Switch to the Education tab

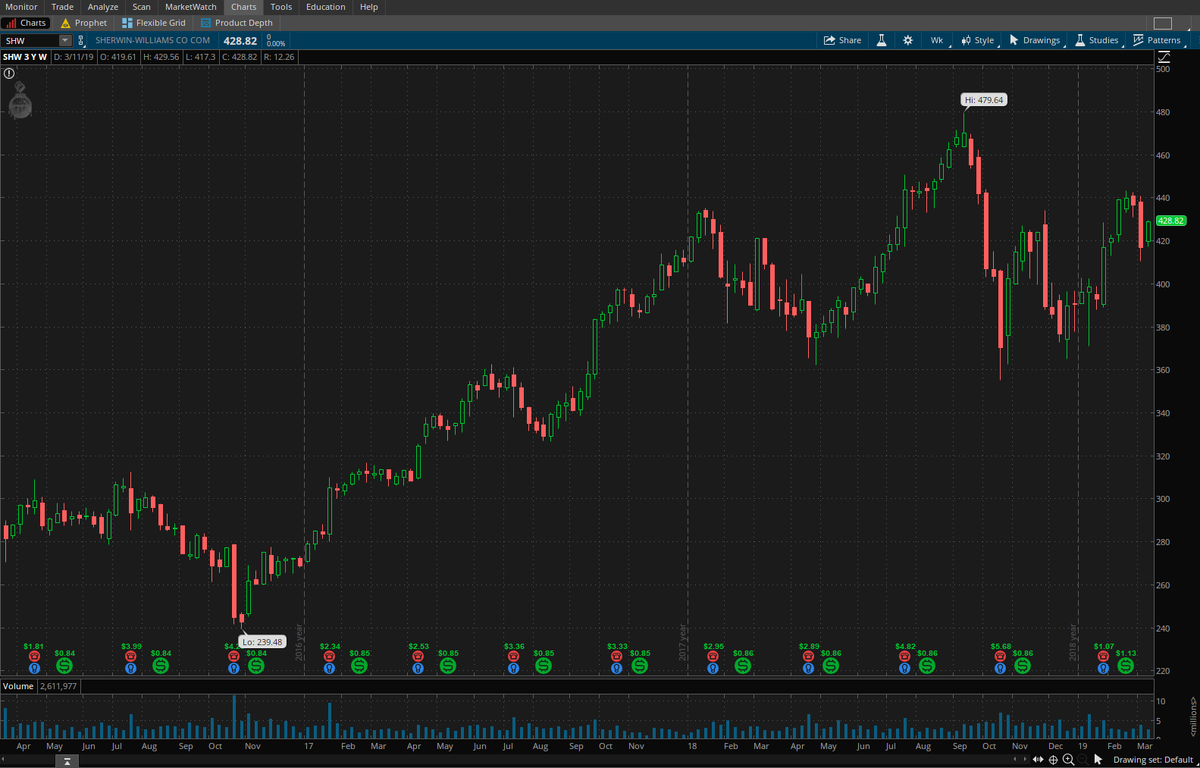point(325,7)
